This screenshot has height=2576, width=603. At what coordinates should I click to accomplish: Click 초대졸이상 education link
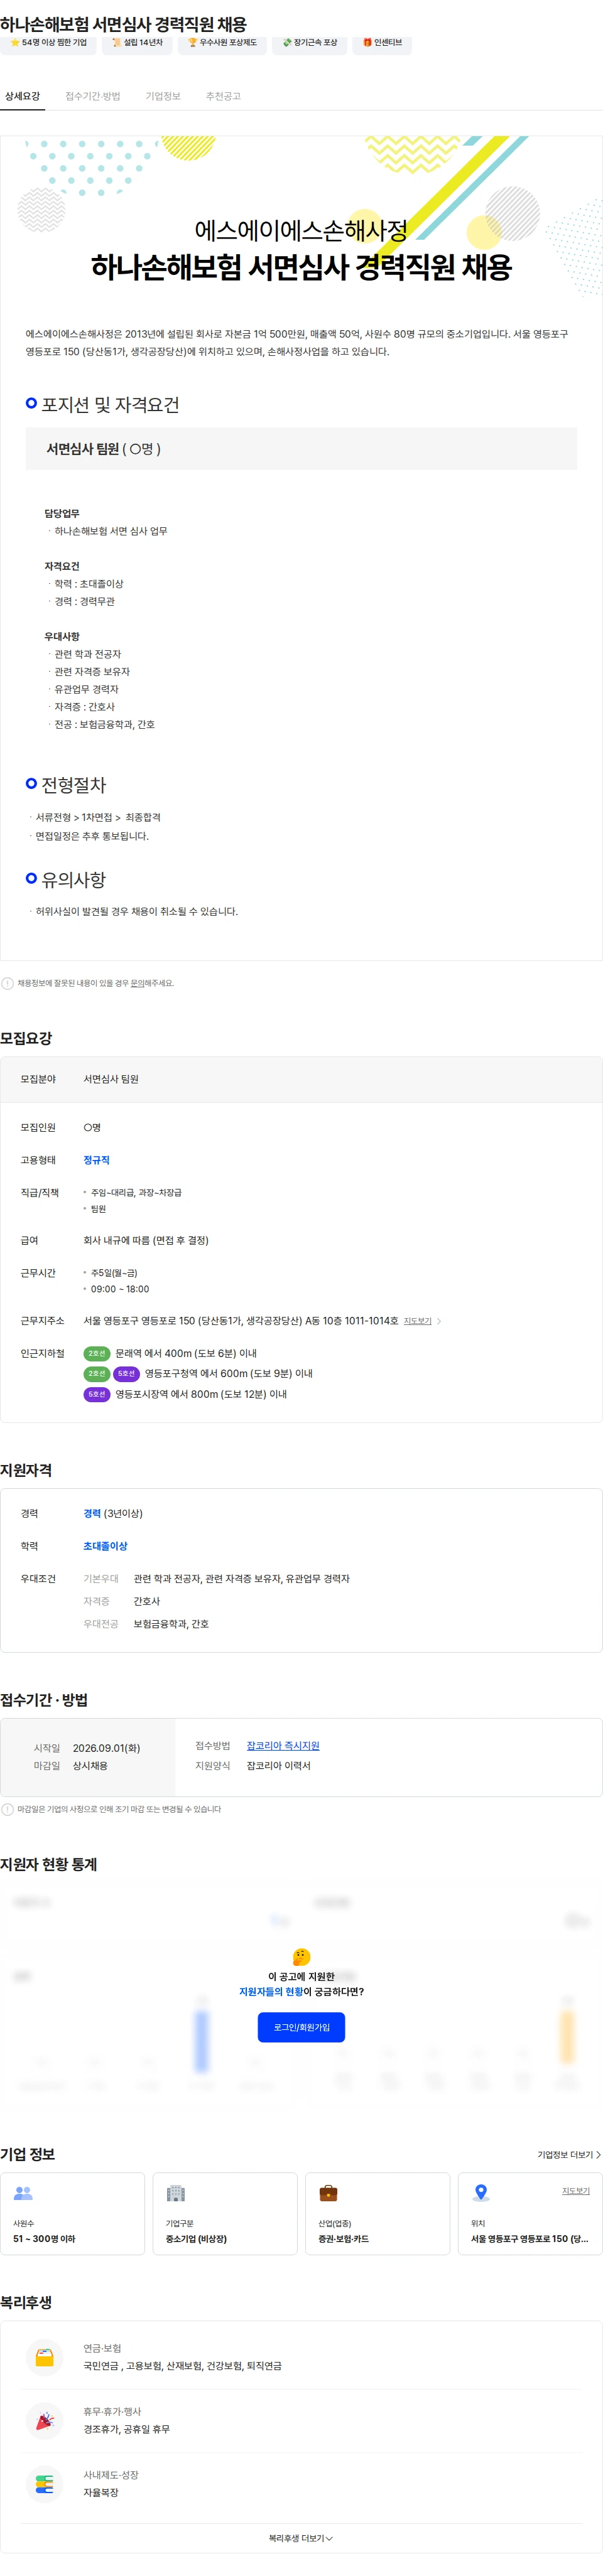point(105,1546)
